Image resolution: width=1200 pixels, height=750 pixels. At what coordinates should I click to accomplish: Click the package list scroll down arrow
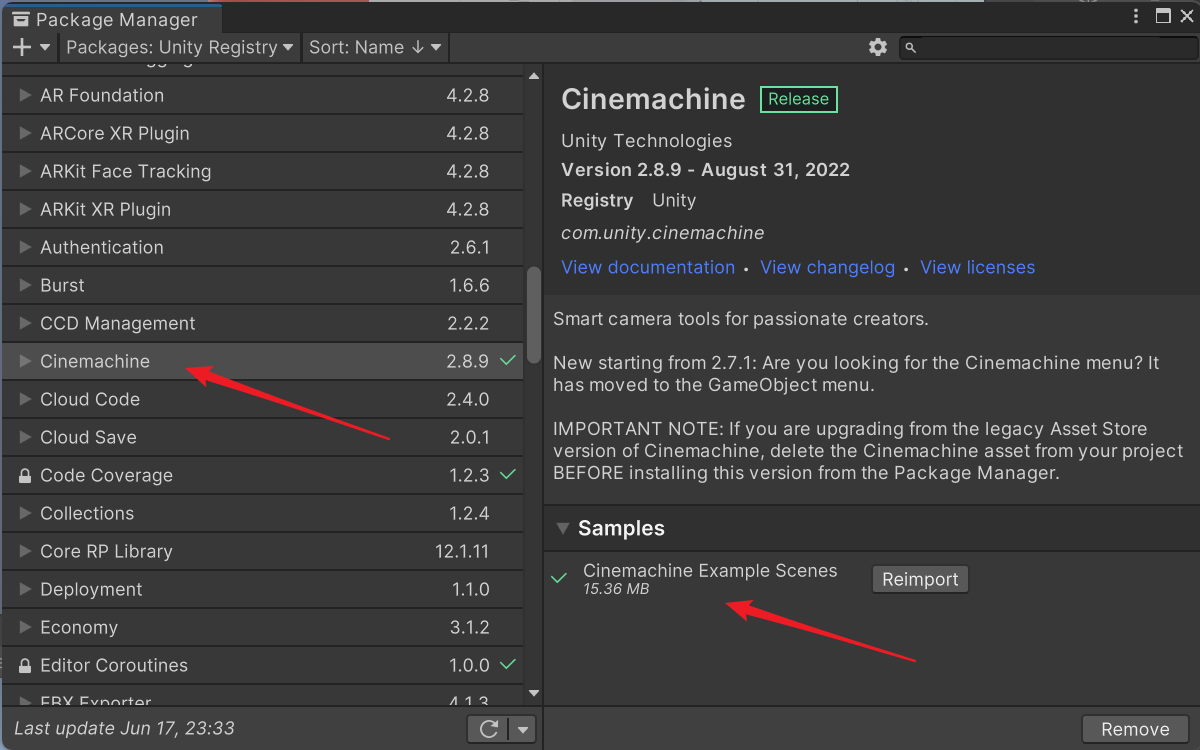533,693
